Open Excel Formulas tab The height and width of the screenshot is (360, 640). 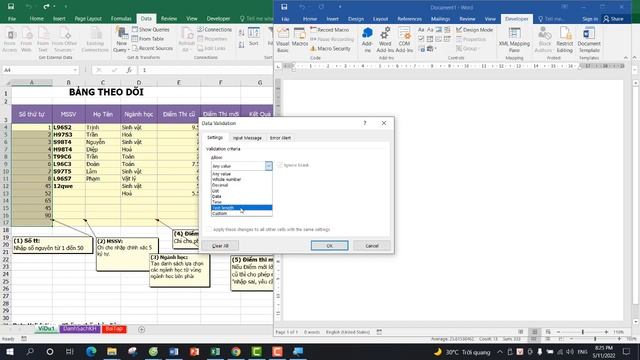[121, 18]
